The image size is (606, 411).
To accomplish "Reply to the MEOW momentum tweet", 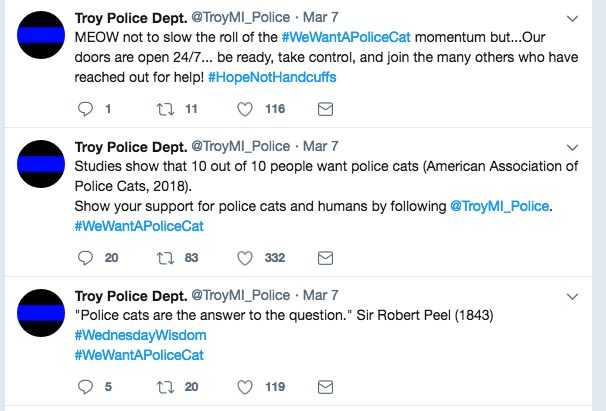I will (85, 109).
